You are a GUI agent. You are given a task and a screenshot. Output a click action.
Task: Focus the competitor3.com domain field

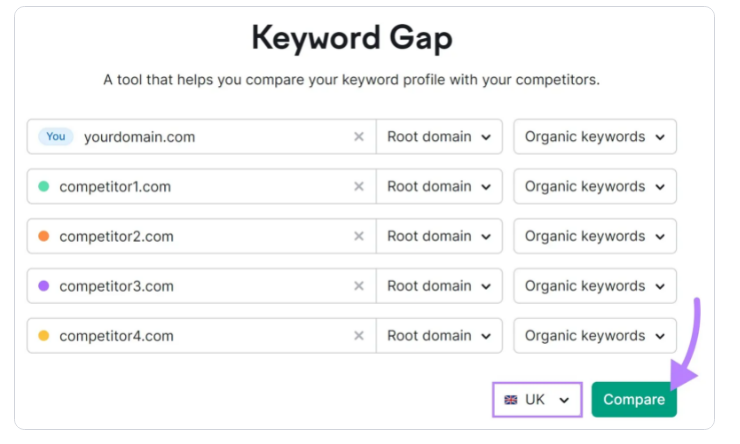200,287
